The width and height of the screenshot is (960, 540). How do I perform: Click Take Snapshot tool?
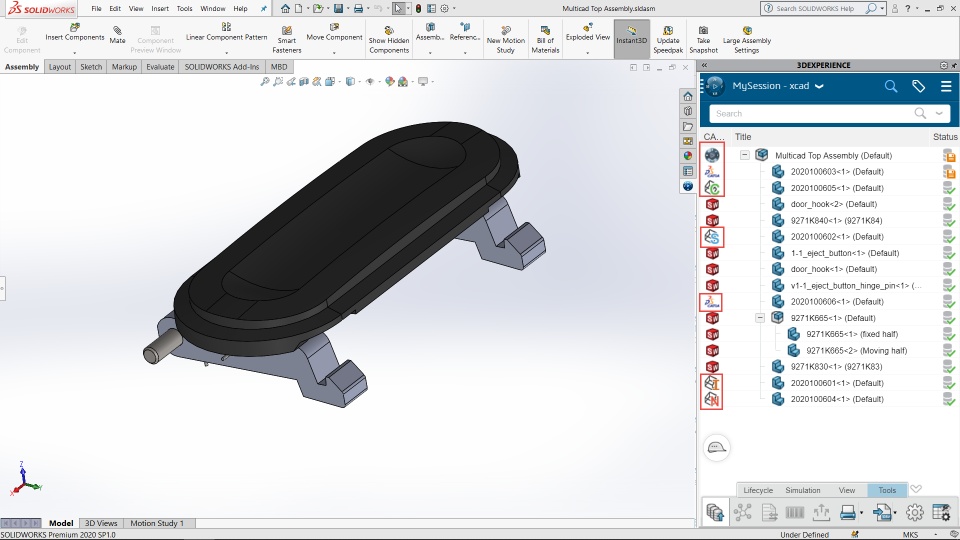(x=703, y=40)
